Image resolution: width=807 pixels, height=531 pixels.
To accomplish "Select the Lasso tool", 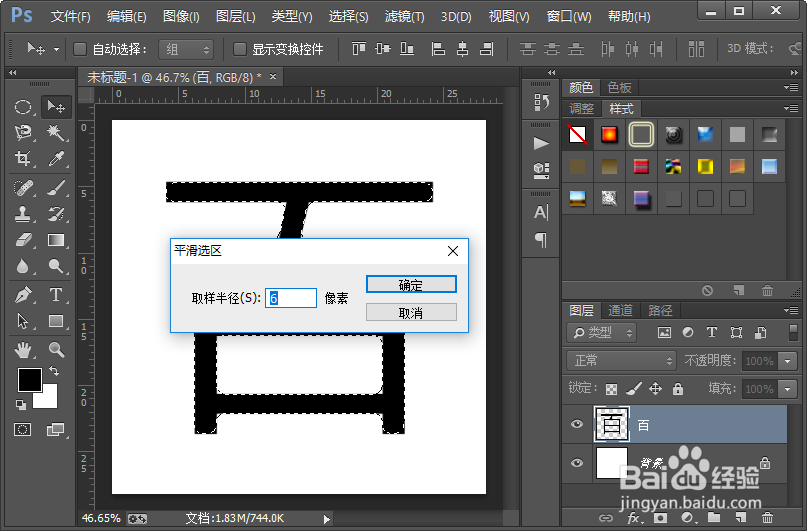I will [23, 133].
